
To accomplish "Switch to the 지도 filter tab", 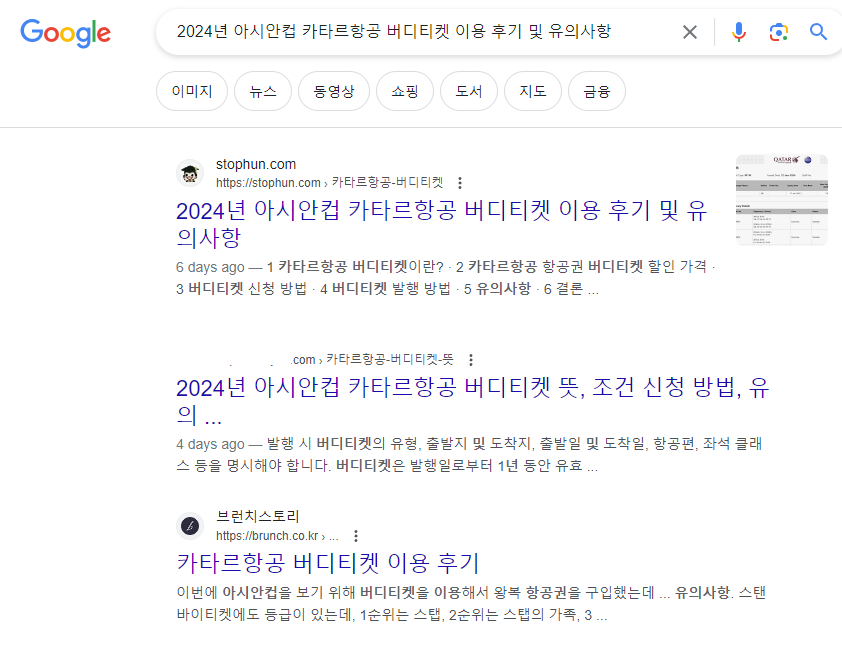I will [533, 91].
